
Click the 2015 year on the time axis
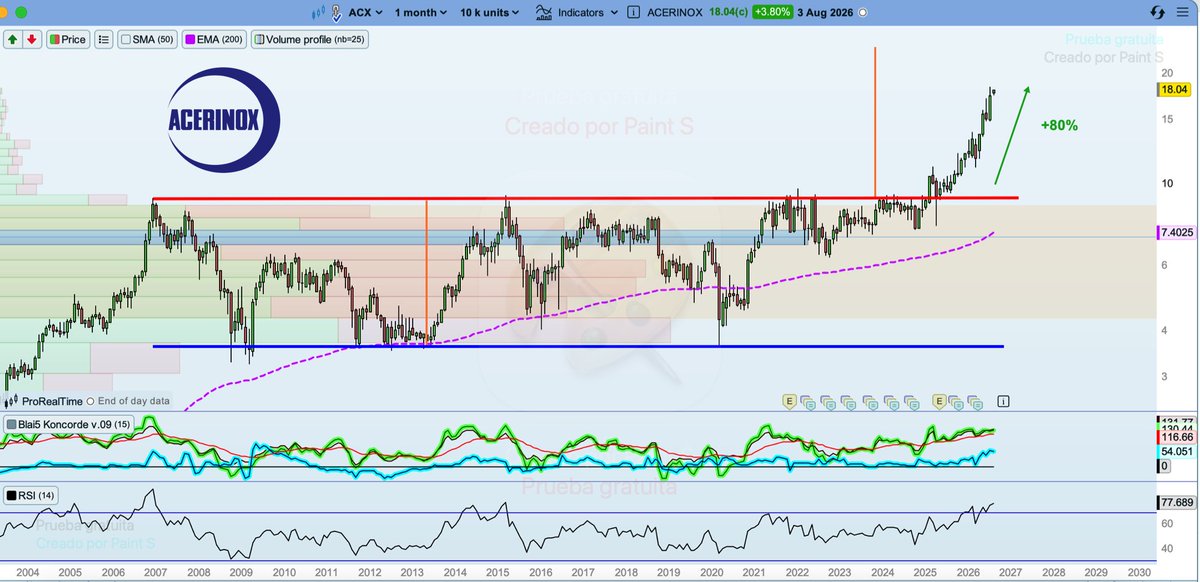(x=498, y=572)
